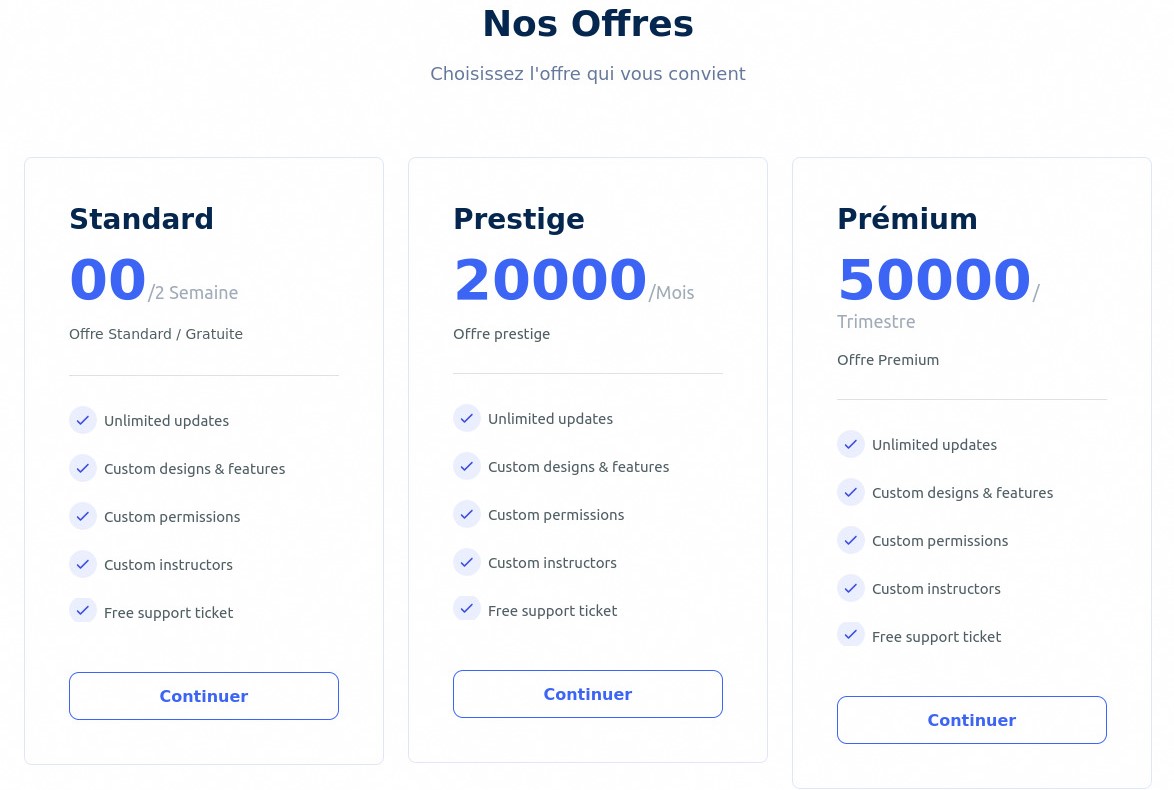This screenshot has width=1174, height=790.
Task: Click the Prémium plan heading
Action: click(907, 219)
